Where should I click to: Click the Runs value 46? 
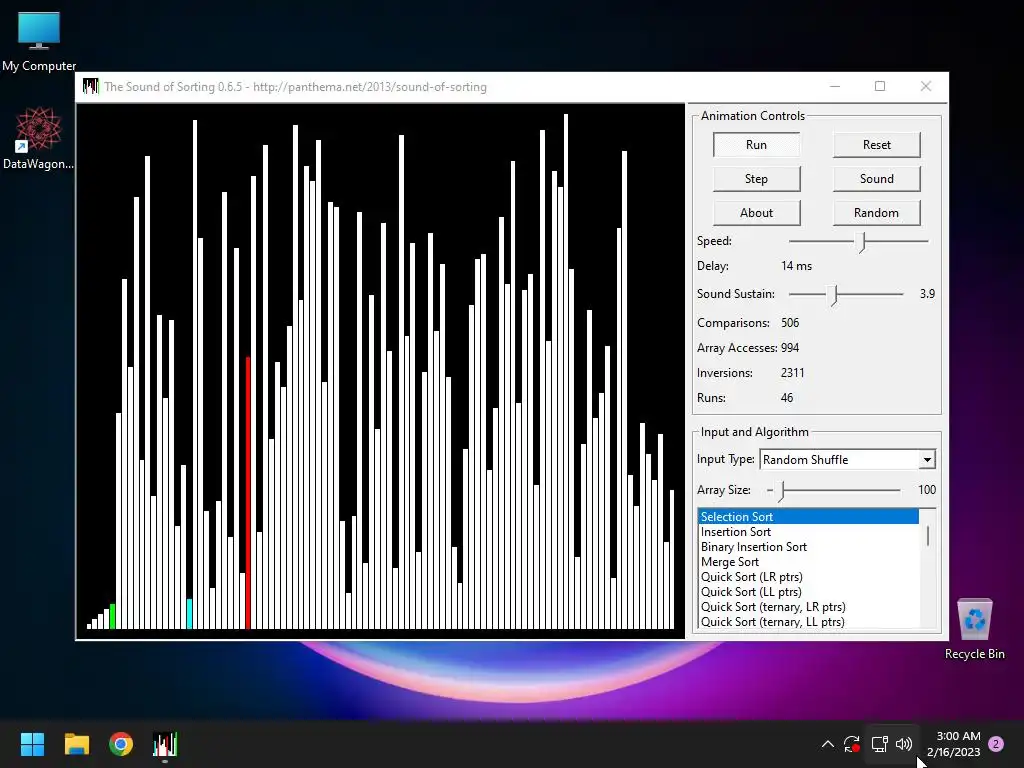[787, 398]
